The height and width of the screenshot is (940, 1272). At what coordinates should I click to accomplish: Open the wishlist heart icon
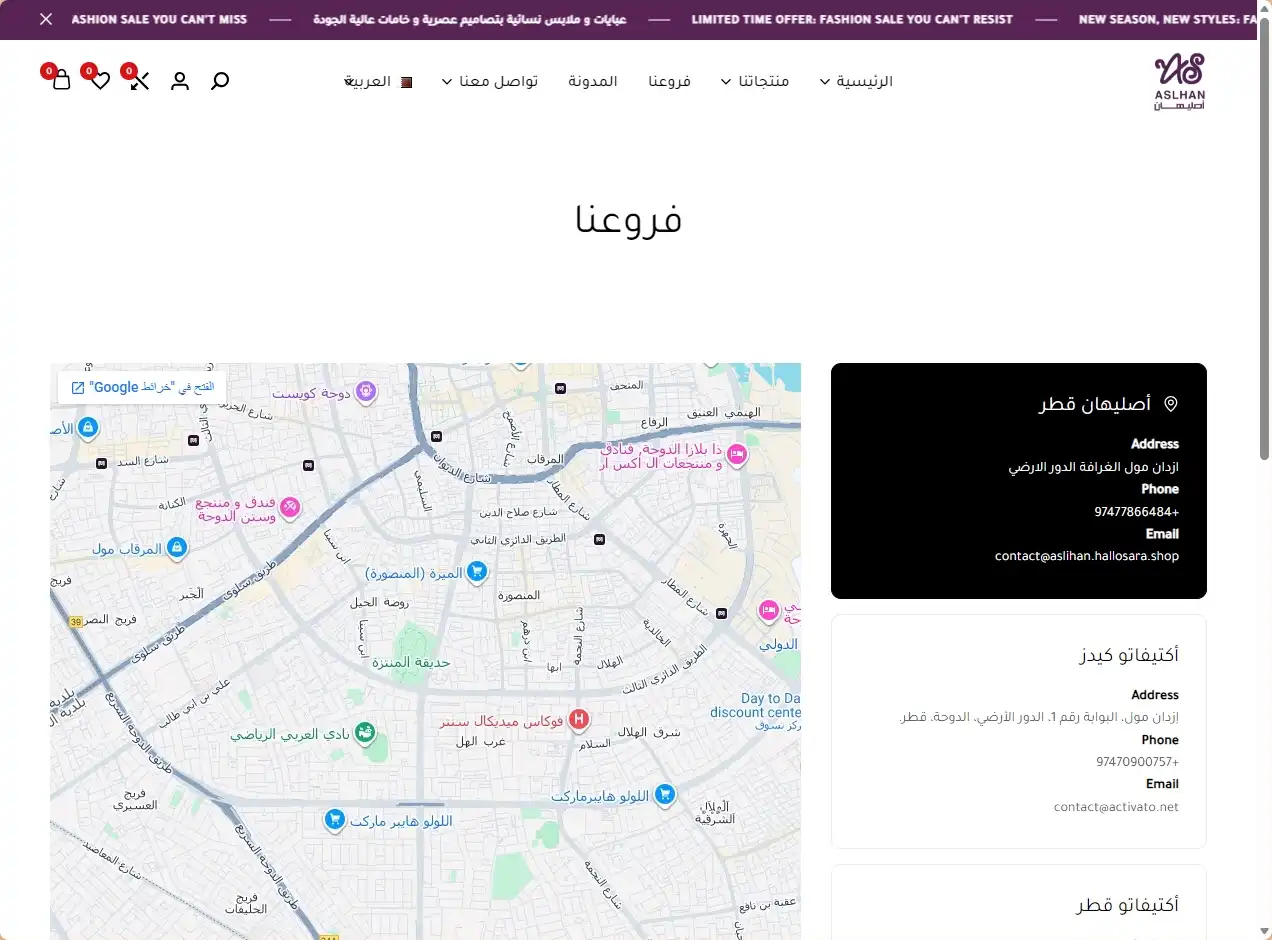[x=100, y=80]
